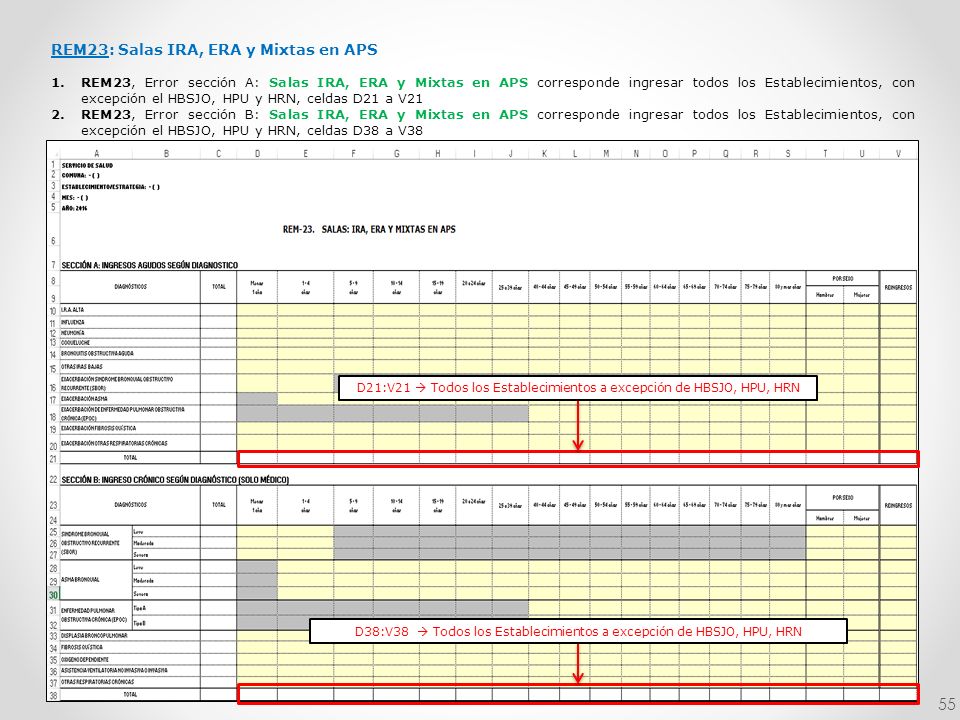Select spreadsheet column header V
The image size is (960, 720).
click(x=898, y=154)
